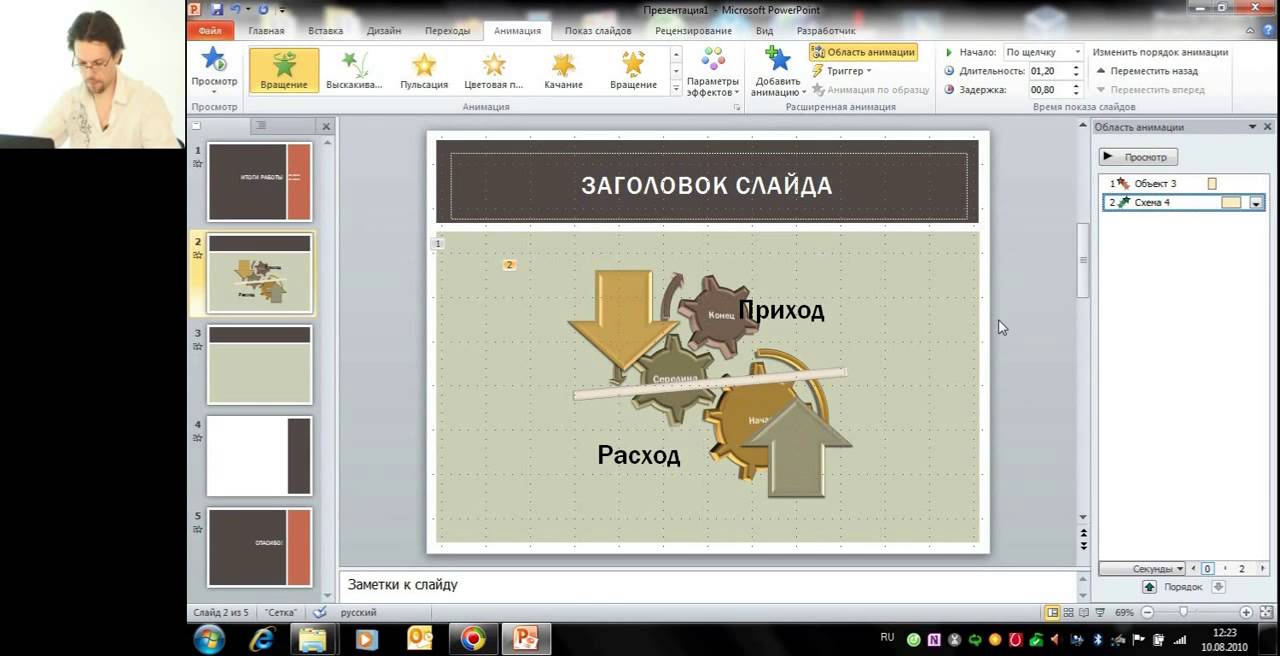Viewport: 1280px width, 656px height.
Task: Select slide 1 thumbnail
Action: coord(260,181)
